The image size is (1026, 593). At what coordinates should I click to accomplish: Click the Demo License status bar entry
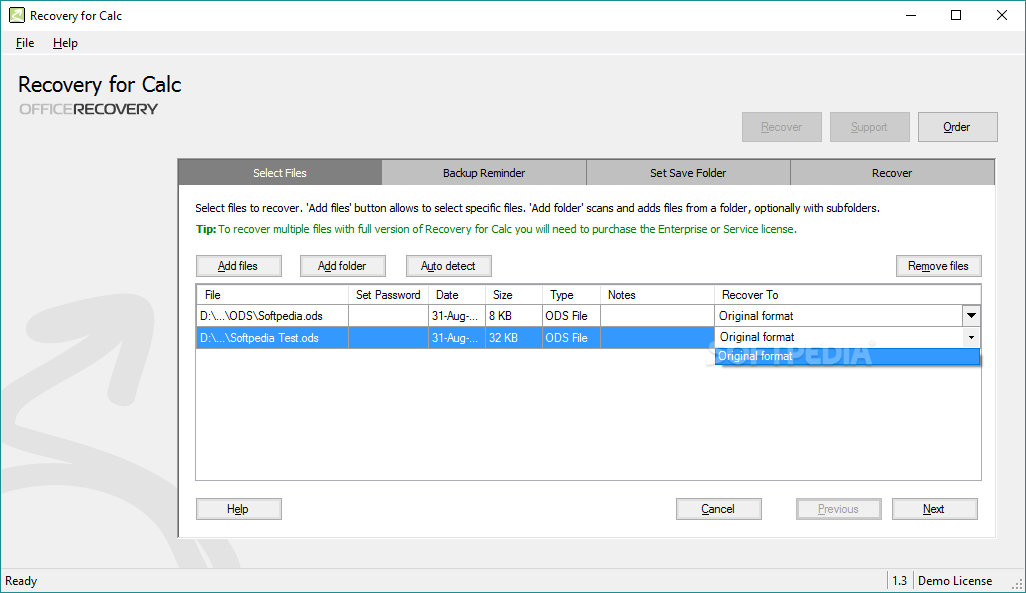tap(955, 581)
